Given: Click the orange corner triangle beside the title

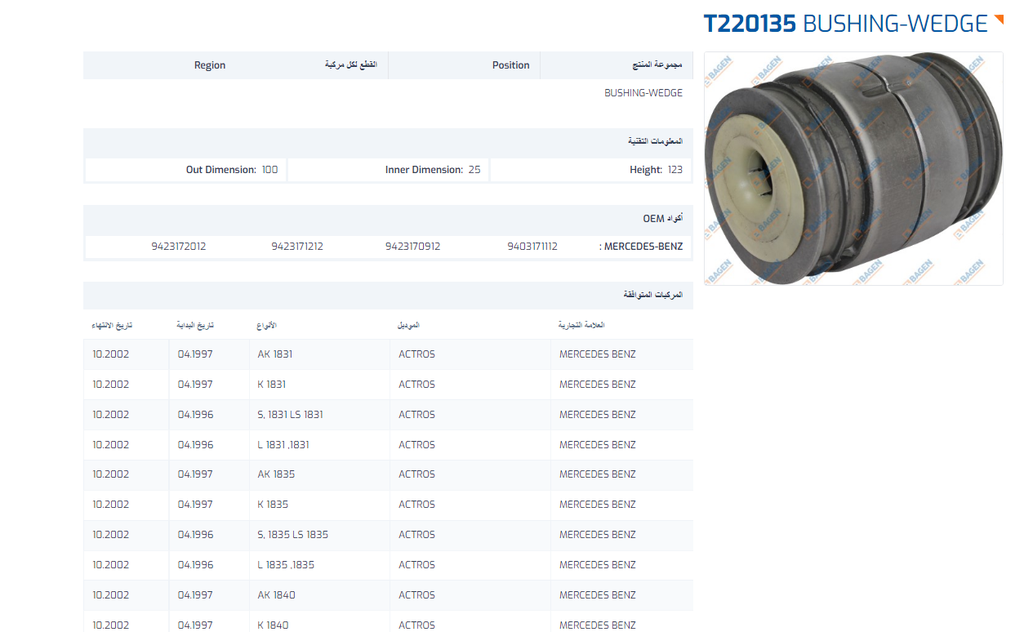Looking at the screenshot, I should (999, 20).
